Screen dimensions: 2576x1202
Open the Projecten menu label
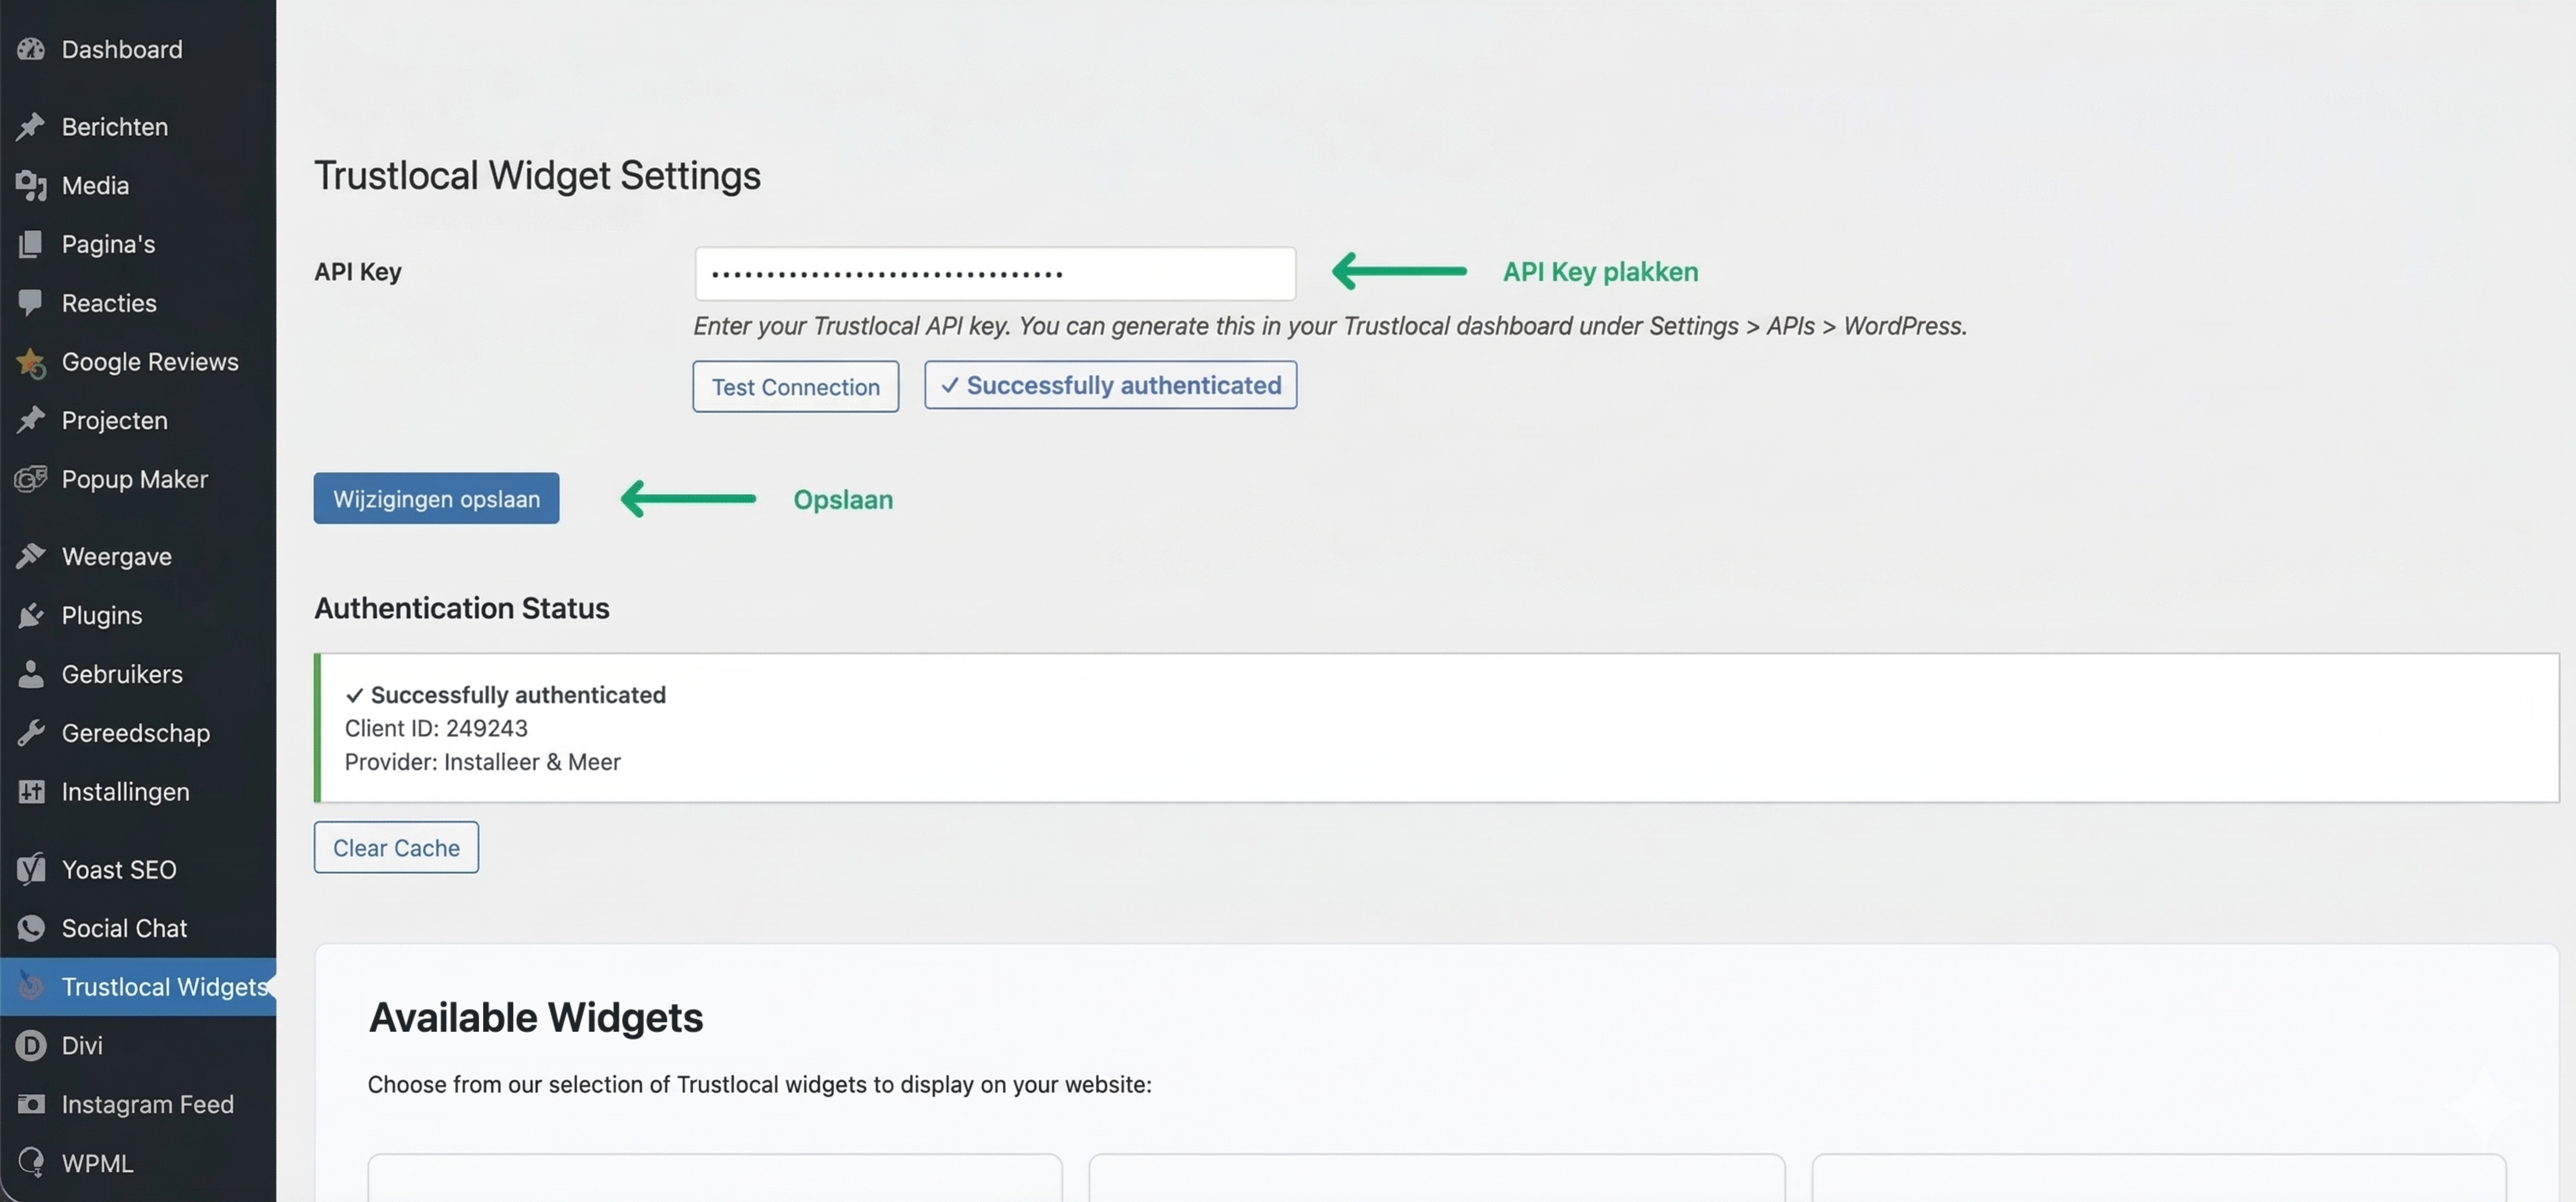click(x=115, y=420)
